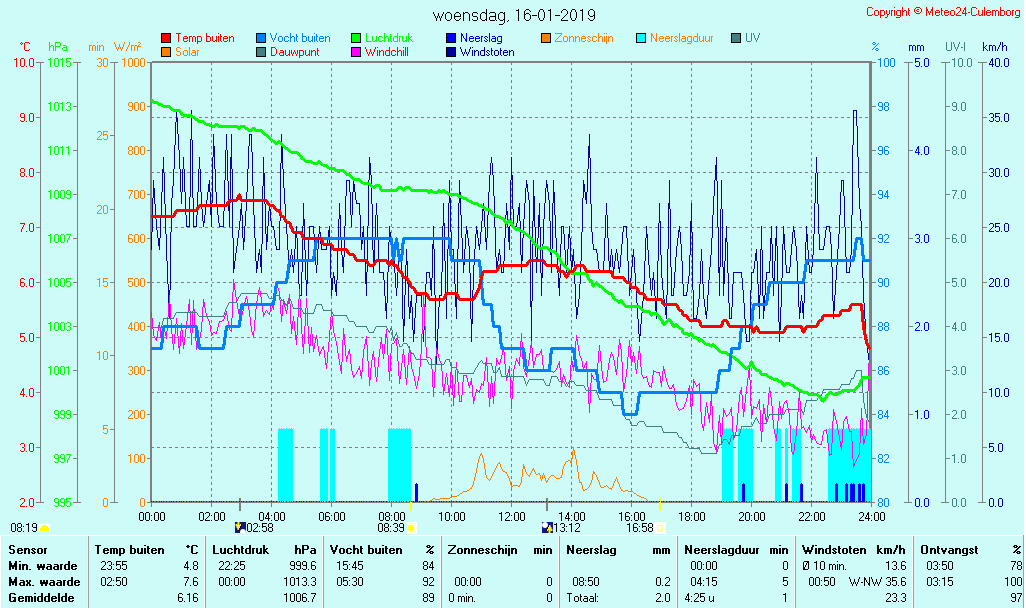
Task: Click the yellow sun icon beside 08:19
Action: pyautogui.click(x=45, y=527)
